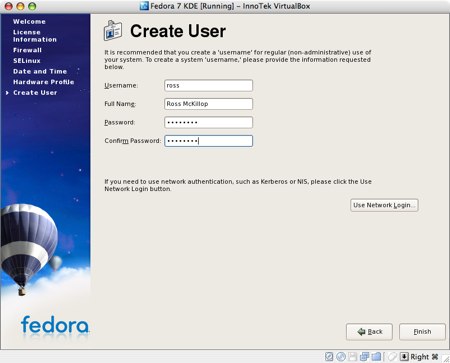Screen dimensions: 450x363
Task: Select License Information in the sidebar
Action: (35, 36)
